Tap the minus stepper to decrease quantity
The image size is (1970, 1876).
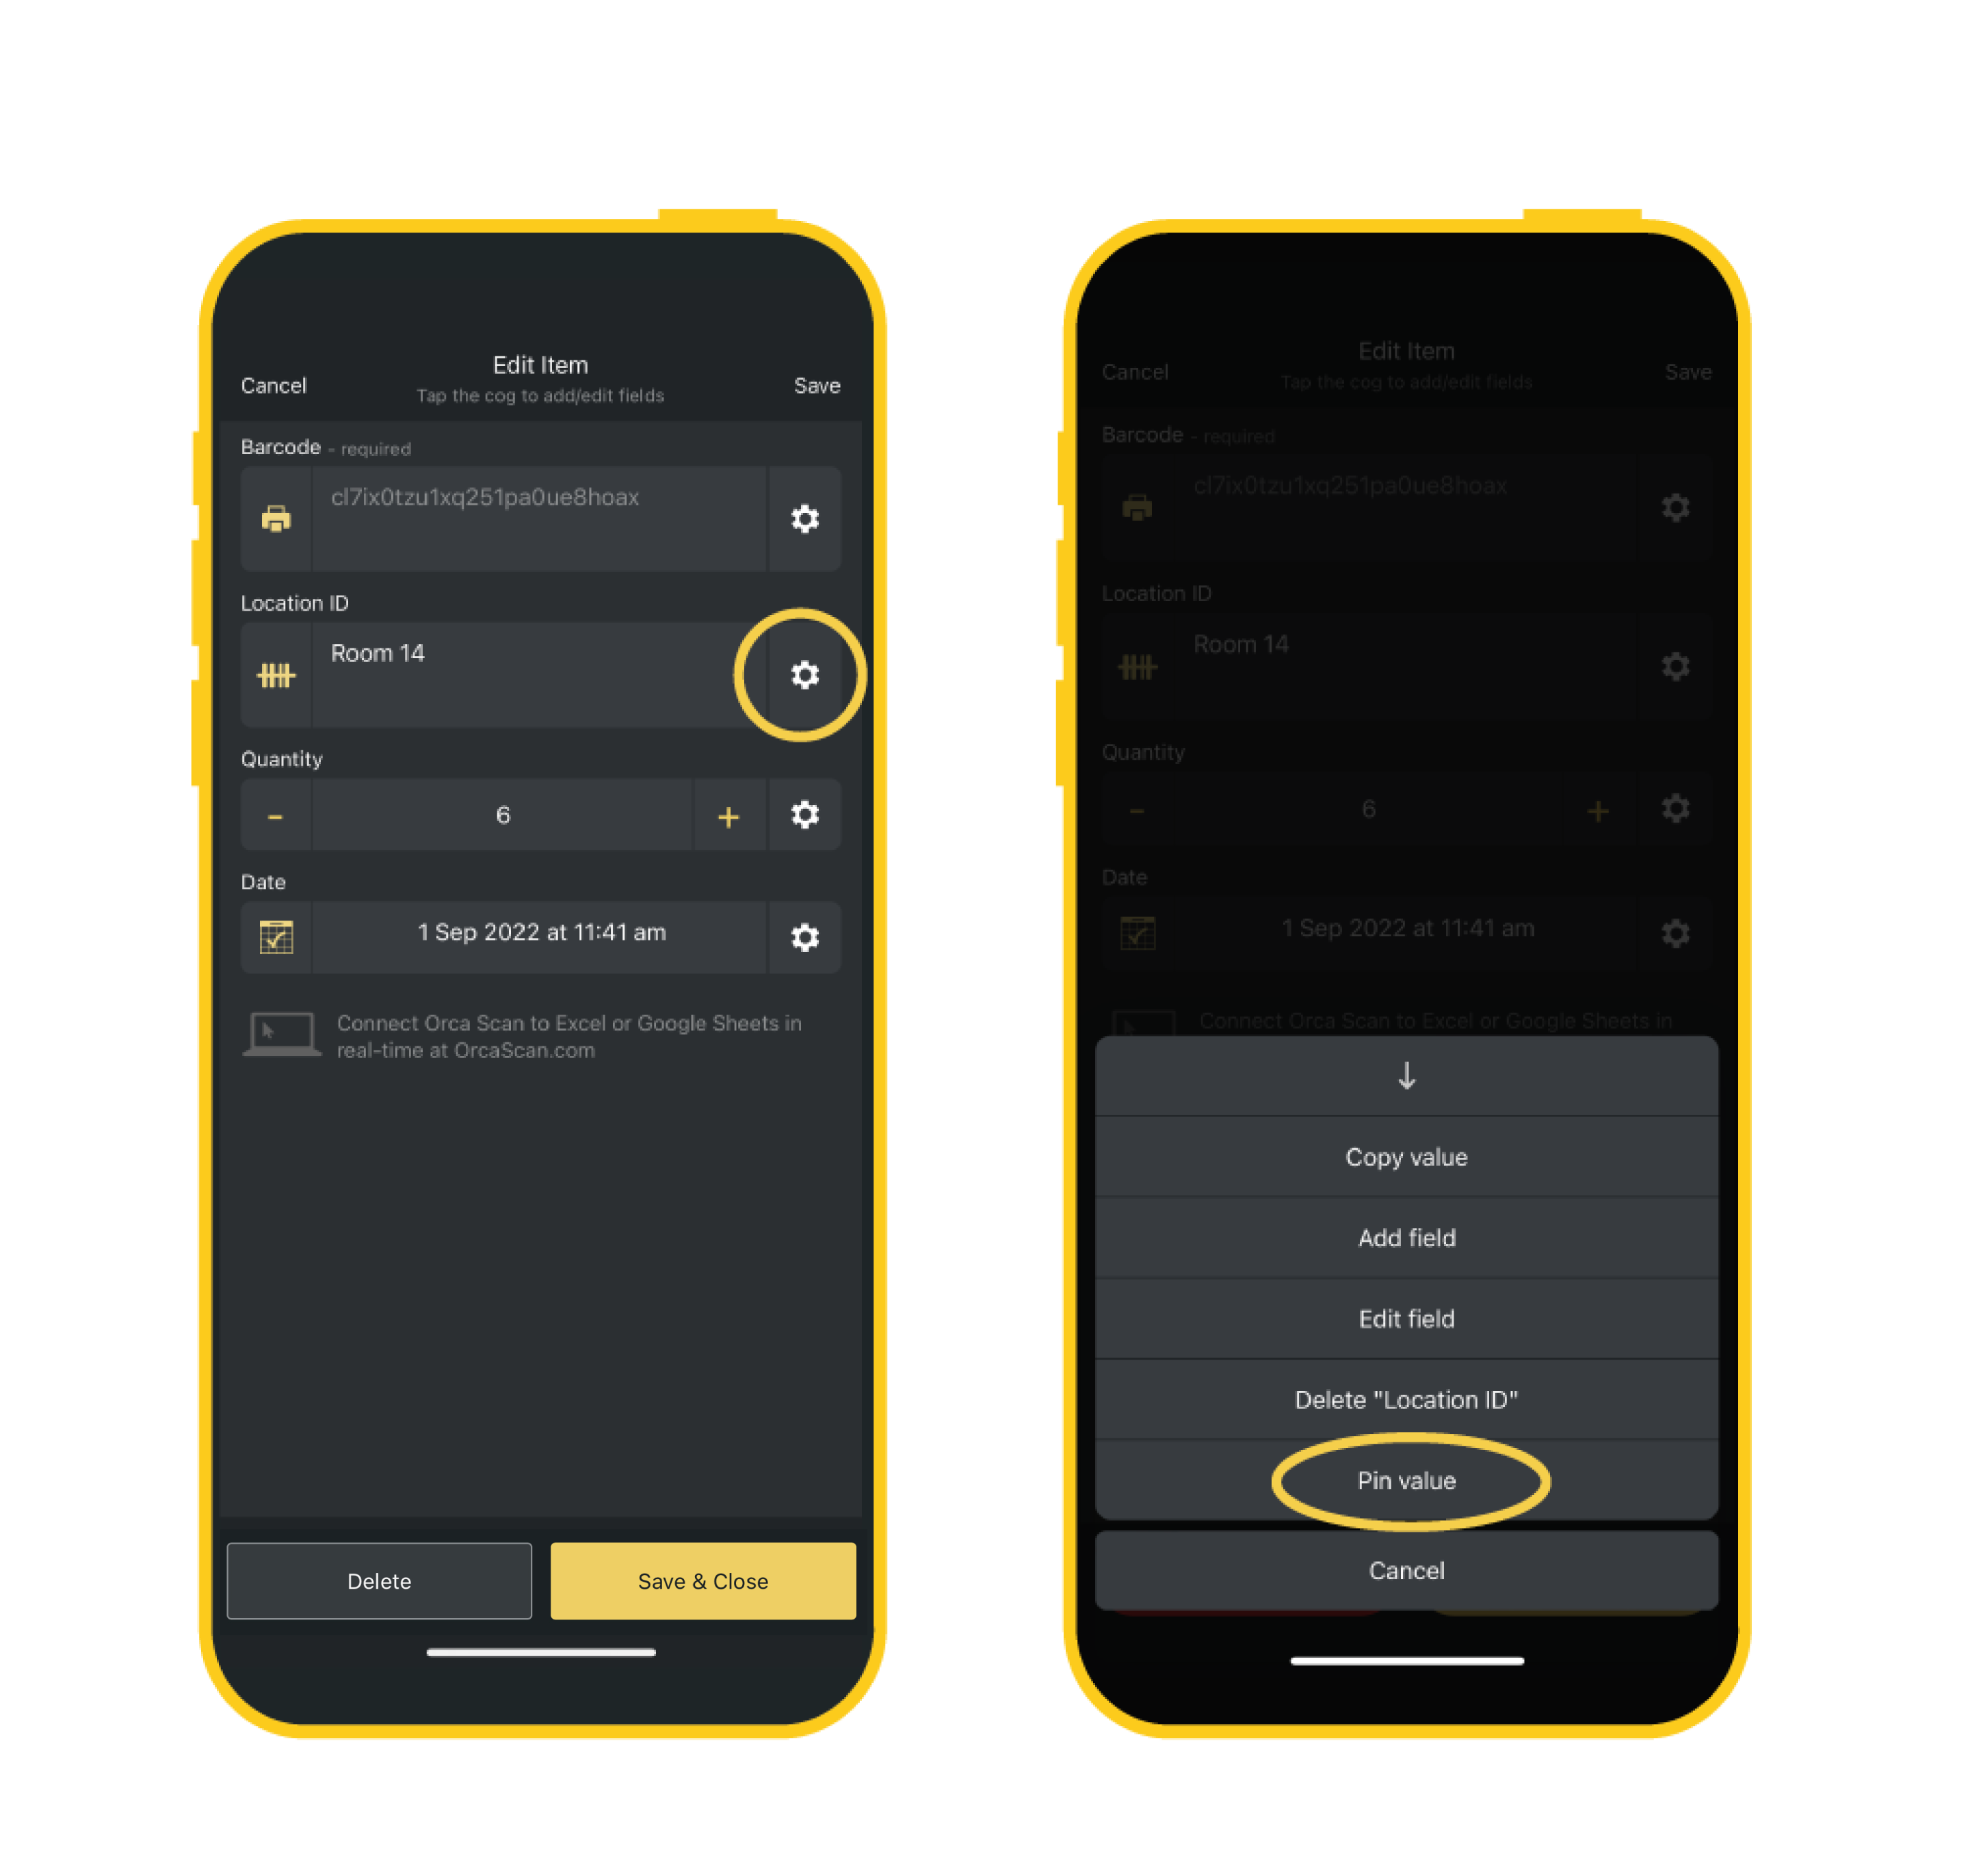click(x=274, y=814)
